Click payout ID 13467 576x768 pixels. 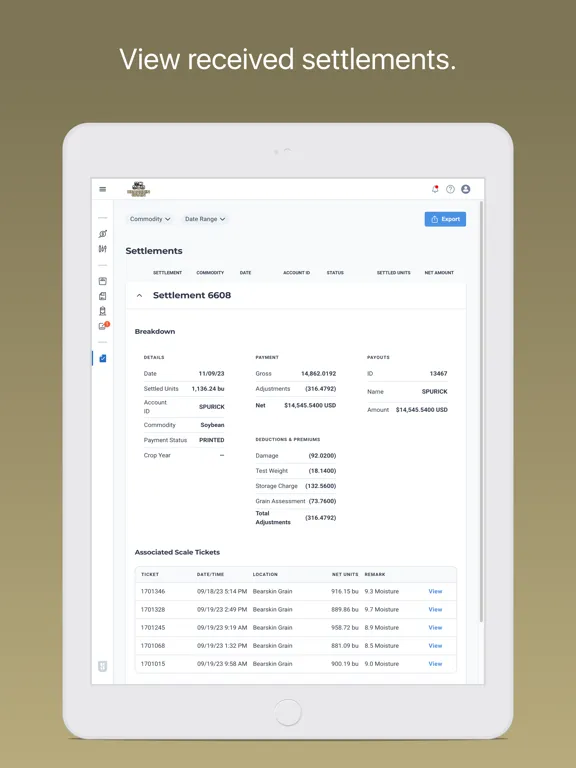[438, 374]
